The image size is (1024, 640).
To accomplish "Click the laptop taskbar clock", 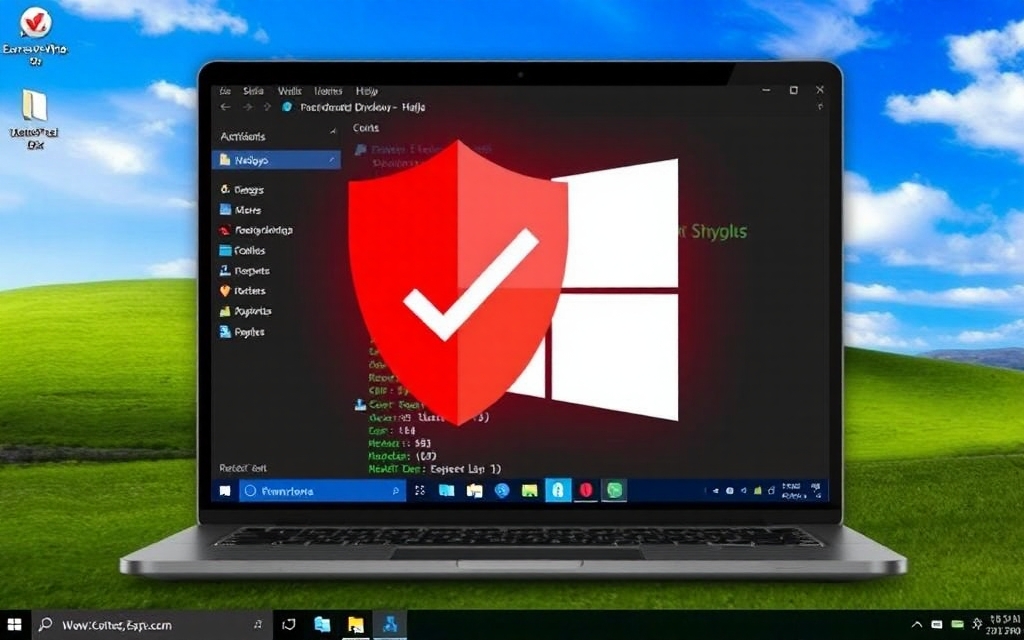I will [x=792, y=490].
